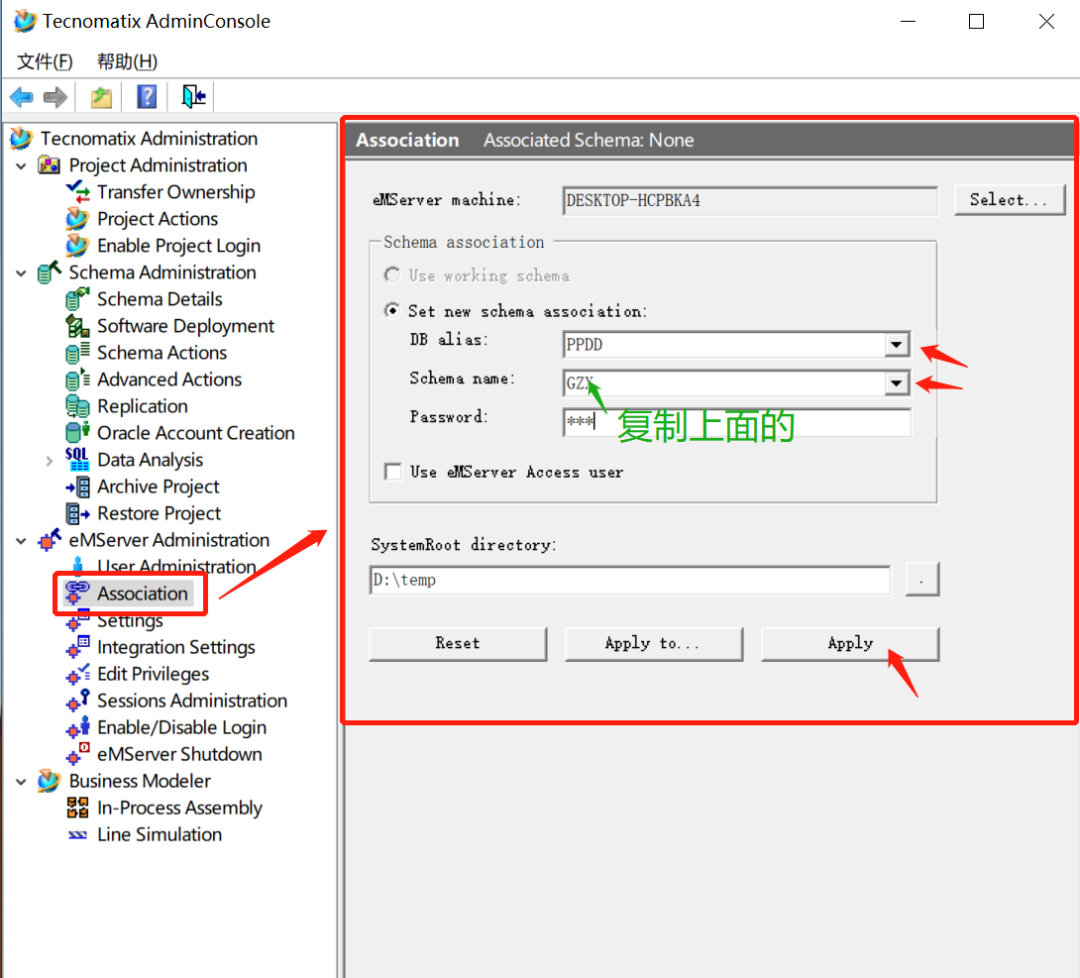Viewport: 1080px width, 978px height.
Task: Click the SQL Data Analysis icon
Action: [x=77, y=459]
